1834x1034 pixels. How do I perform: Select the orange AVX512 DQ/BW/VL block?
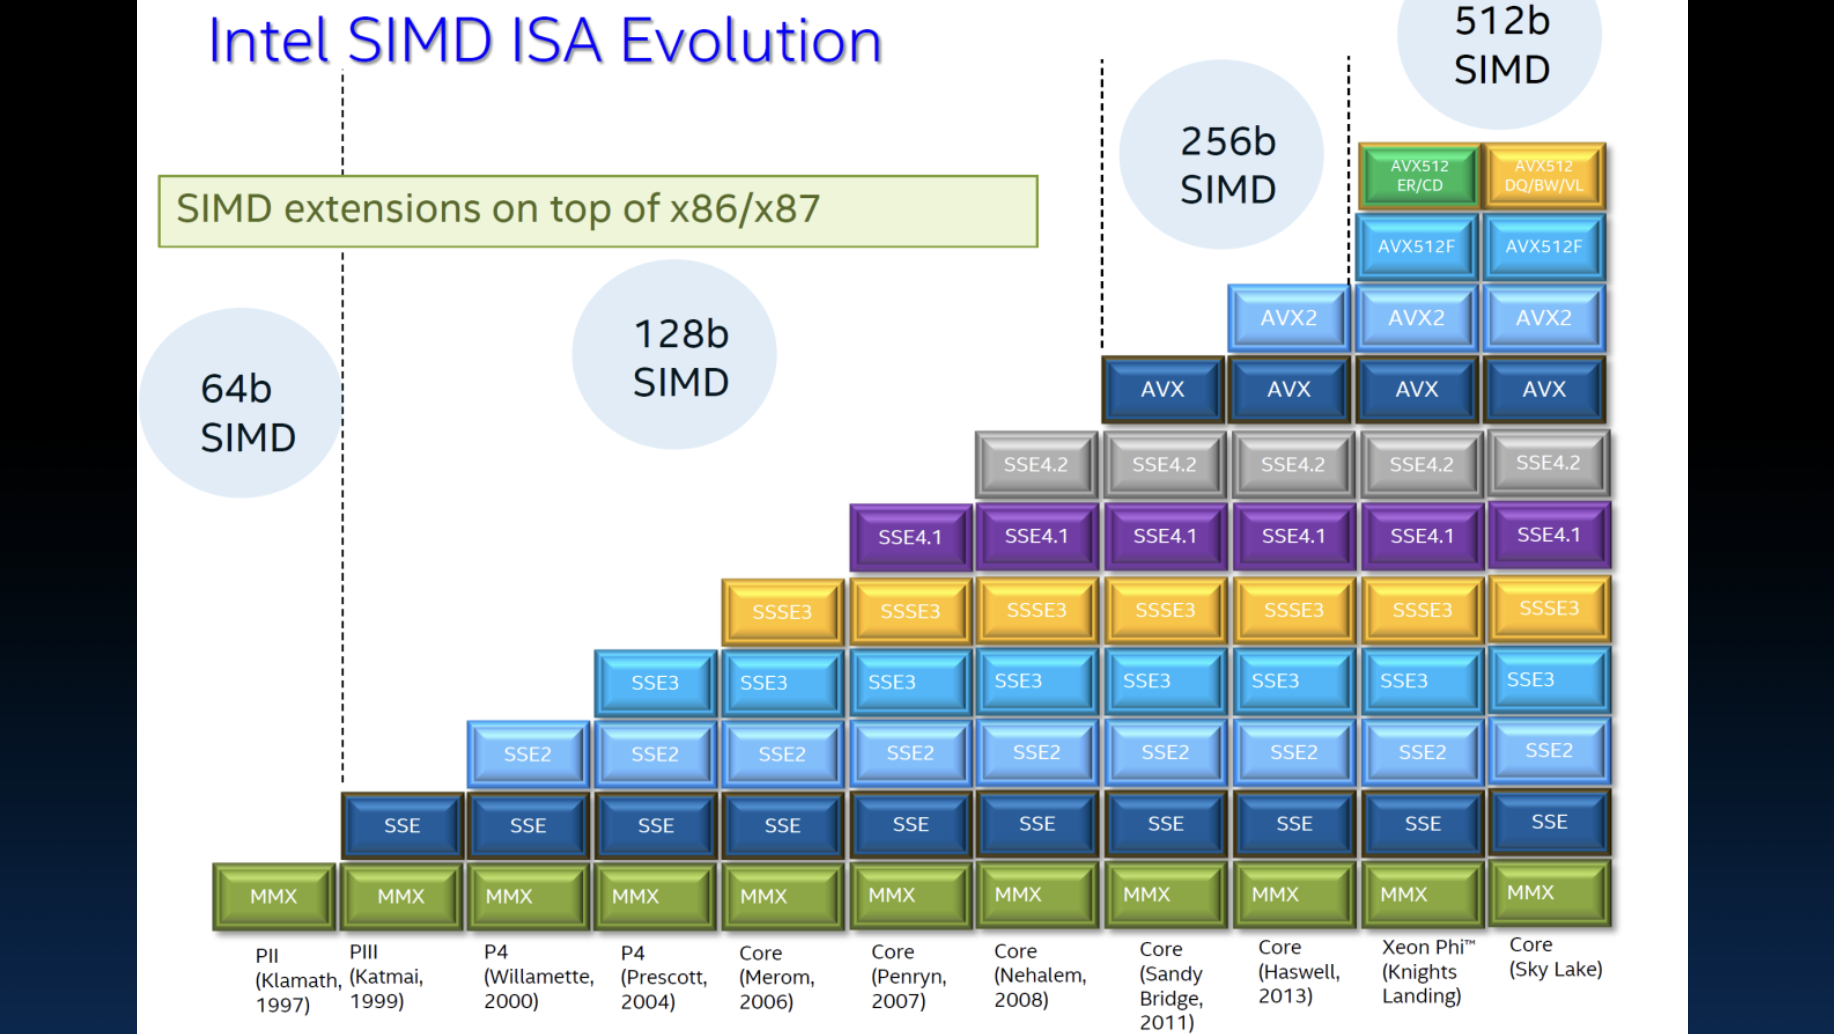pyautogui.click(x=1544, y=176)
